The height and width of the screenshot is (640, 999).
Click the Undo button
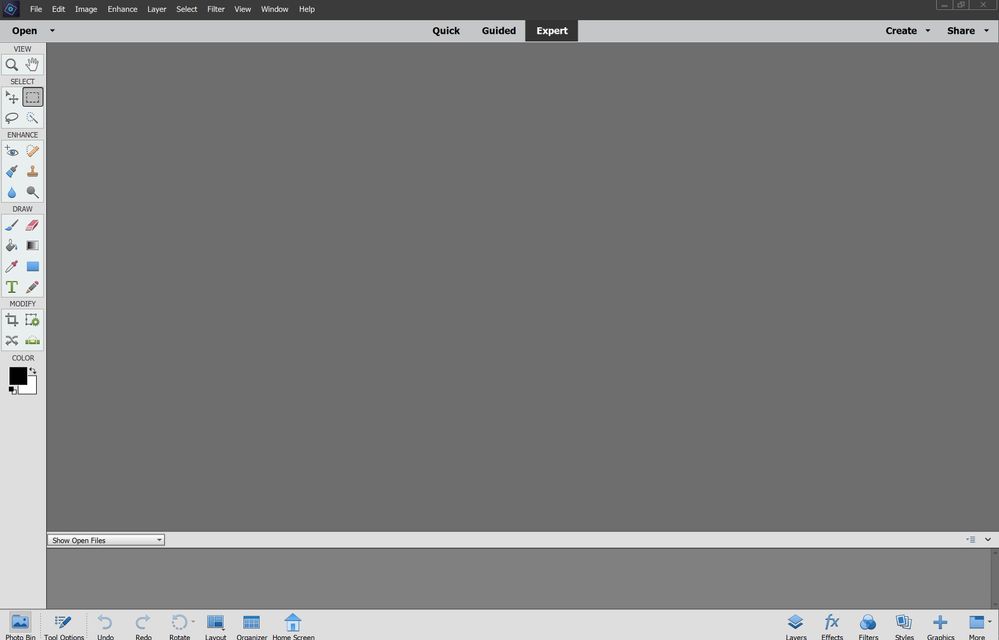point(105,624)
